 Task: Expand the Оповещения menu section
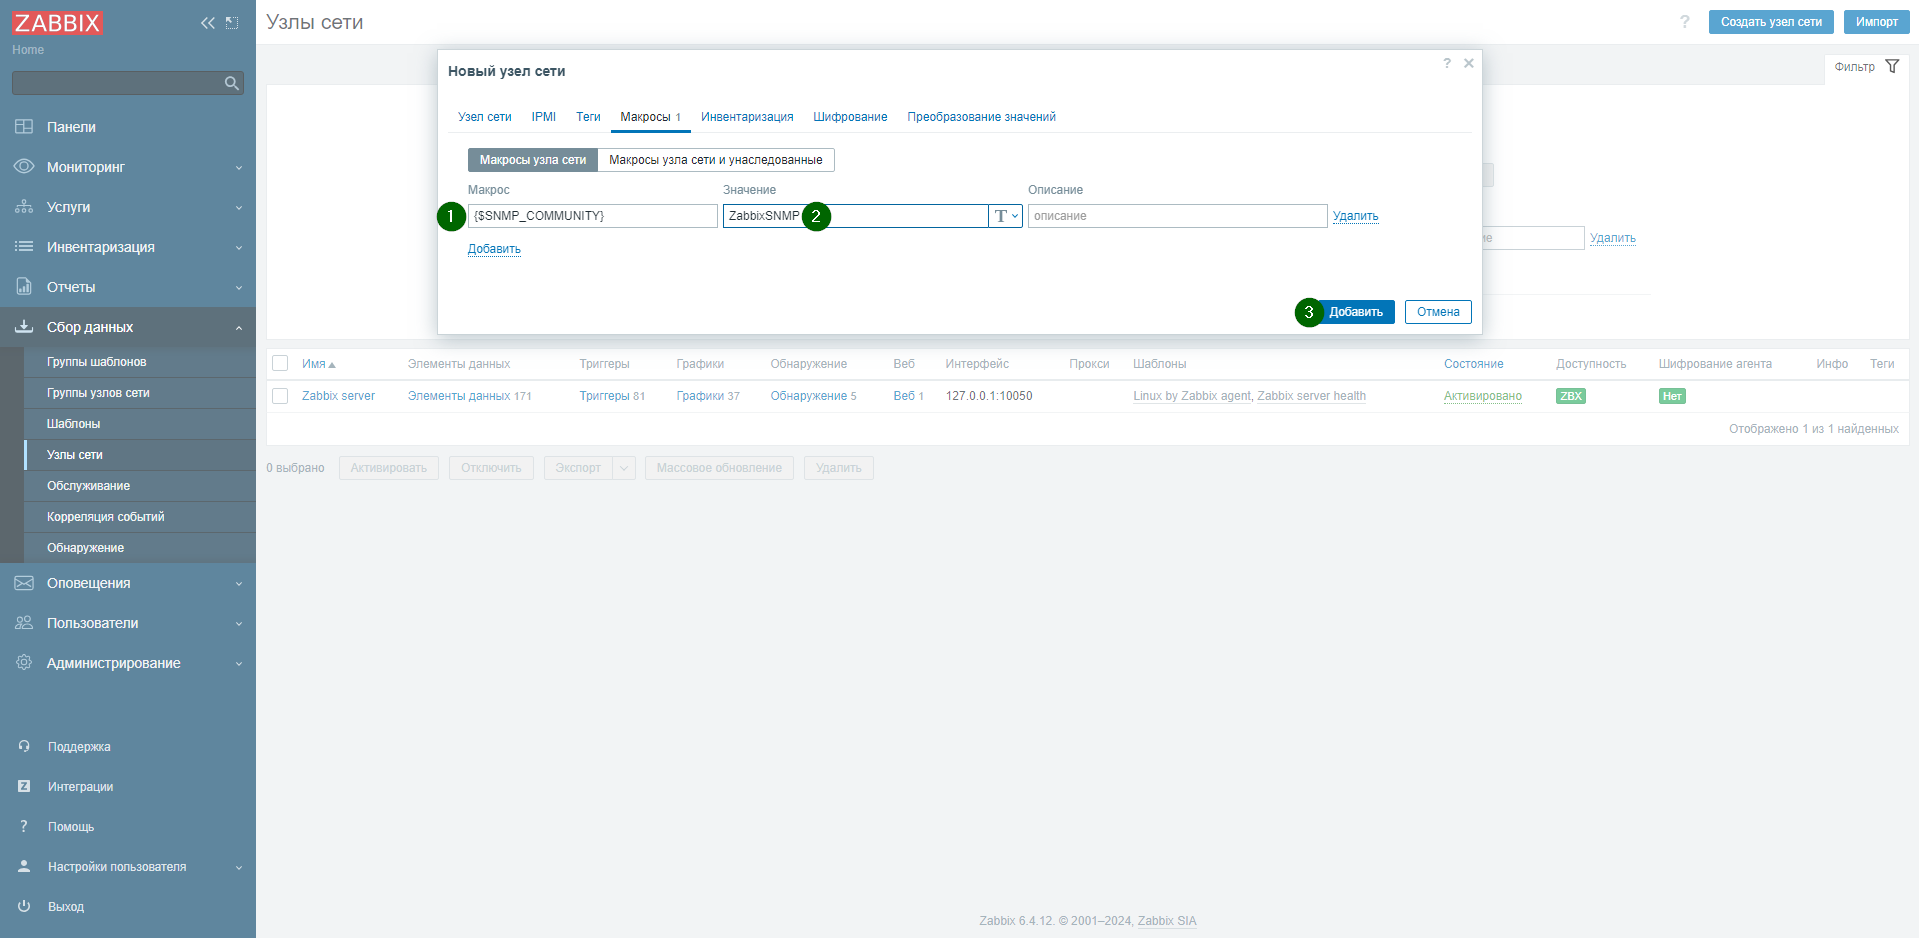(239, 583)
